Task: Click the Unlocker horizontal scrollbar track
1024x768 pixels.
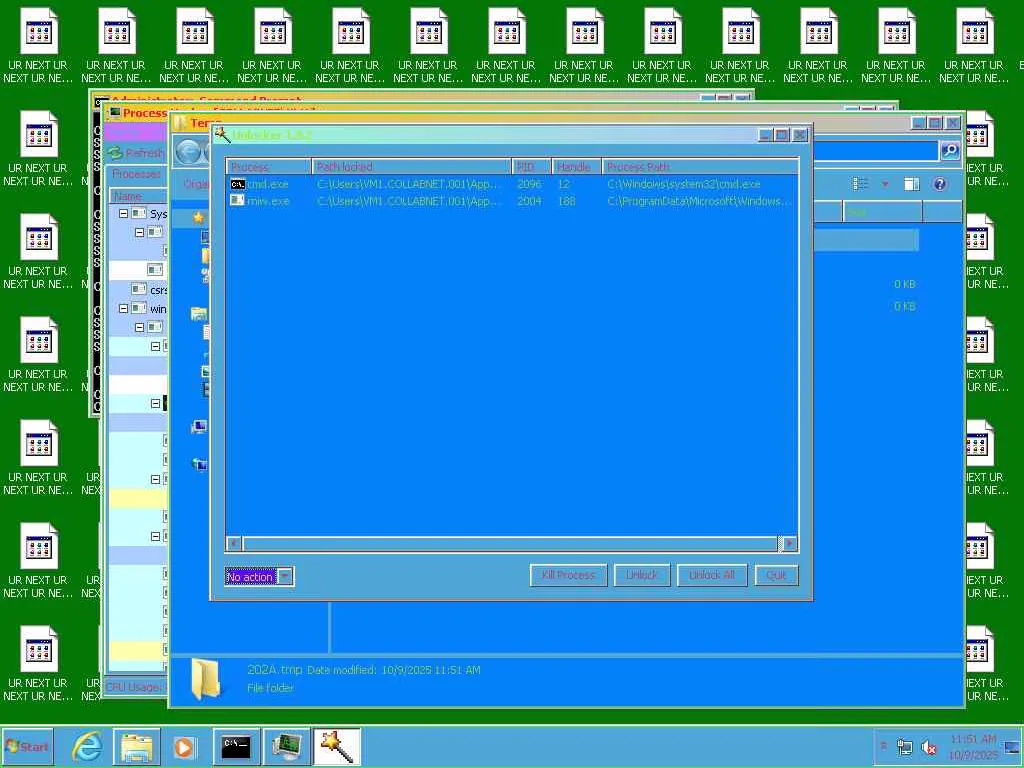Action: pos(510,543)
